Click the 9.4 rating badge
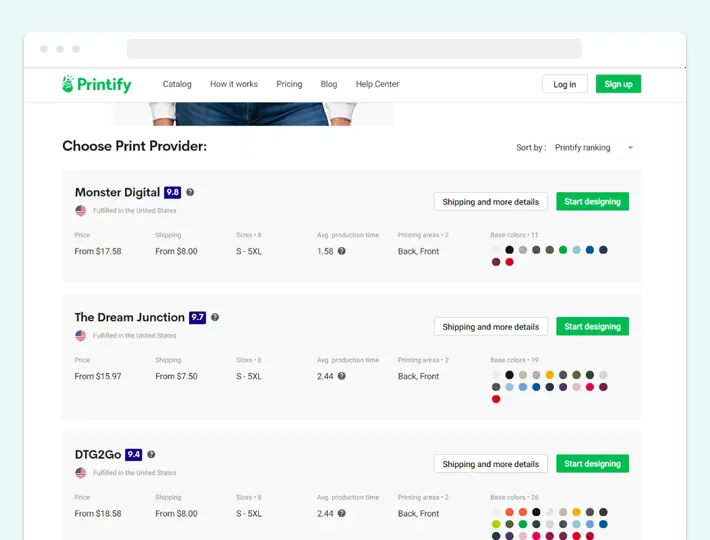 (x=134, y=454)
